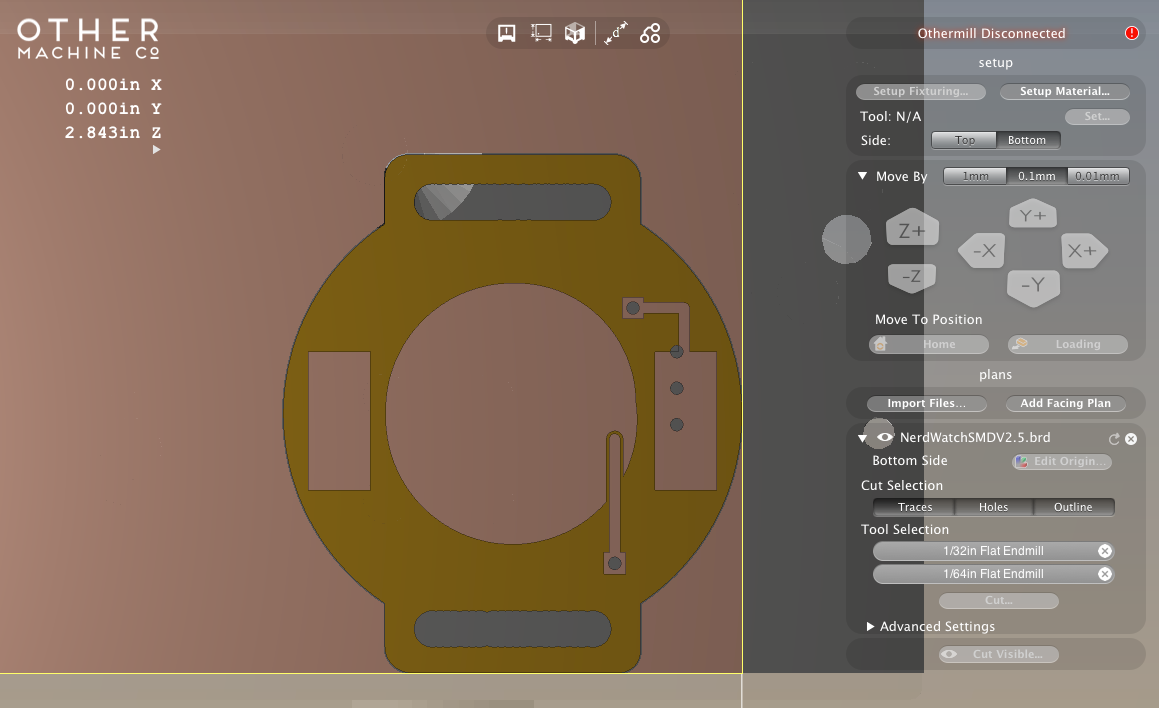The image size is (1159, 708).
Task: Toggle Outline cut selection
Action: coord(1073,507)
